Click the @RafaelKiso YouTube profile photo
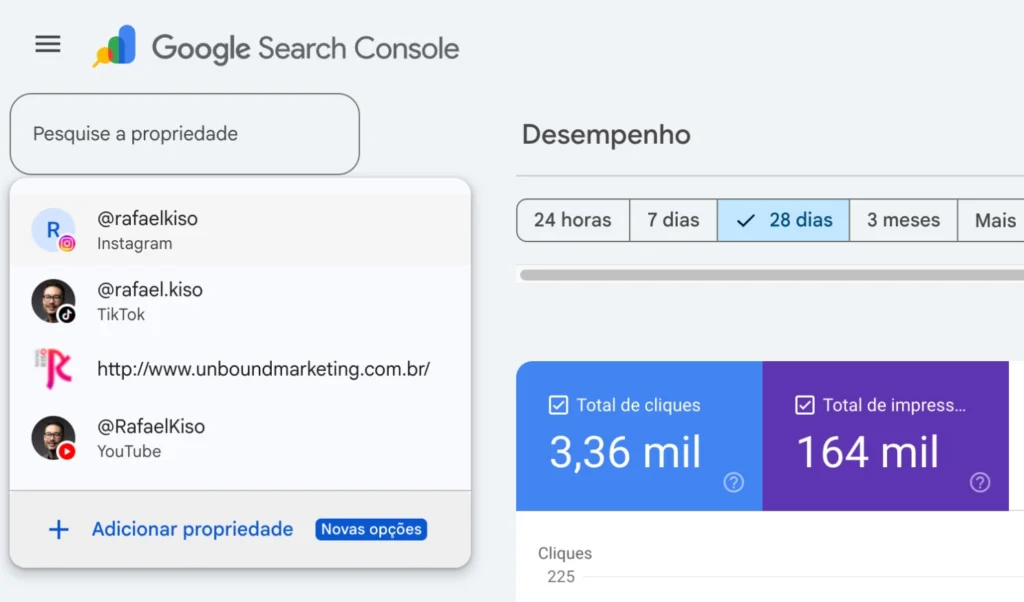 [x=54, y=438]
